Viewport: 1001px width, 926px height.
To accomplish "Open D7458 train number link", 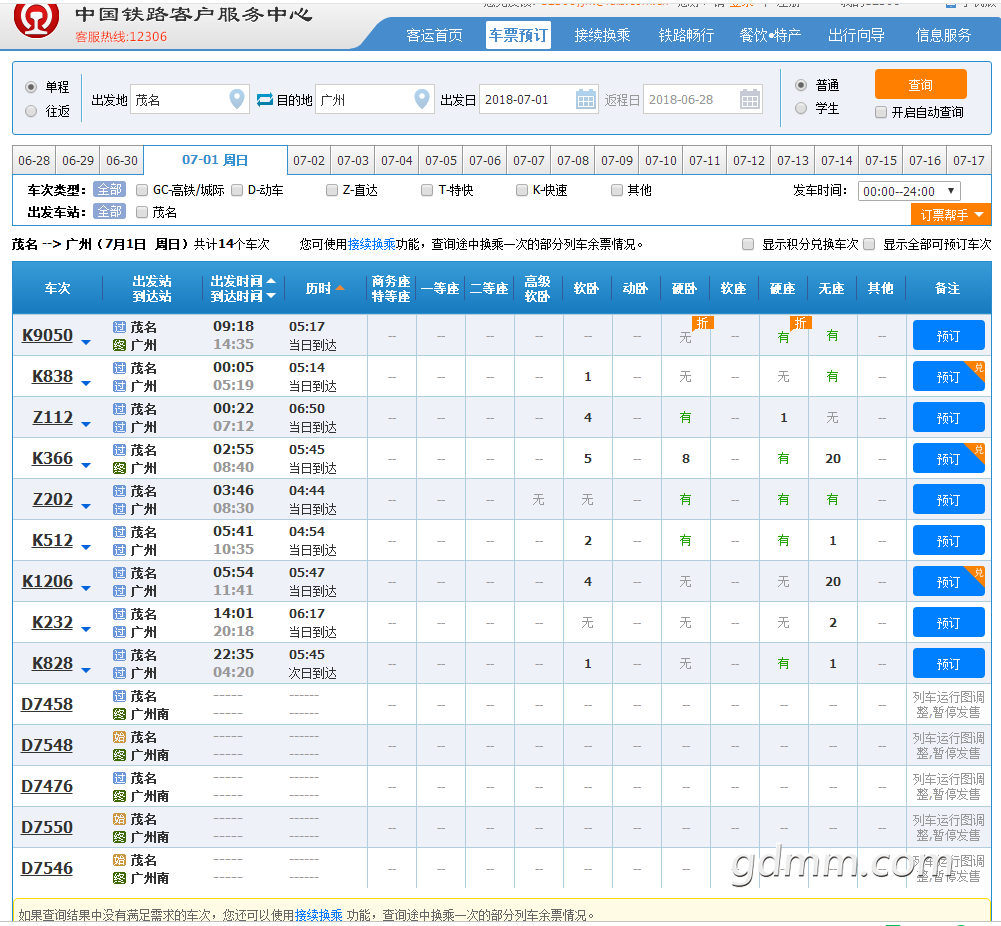I will (47, 704).
